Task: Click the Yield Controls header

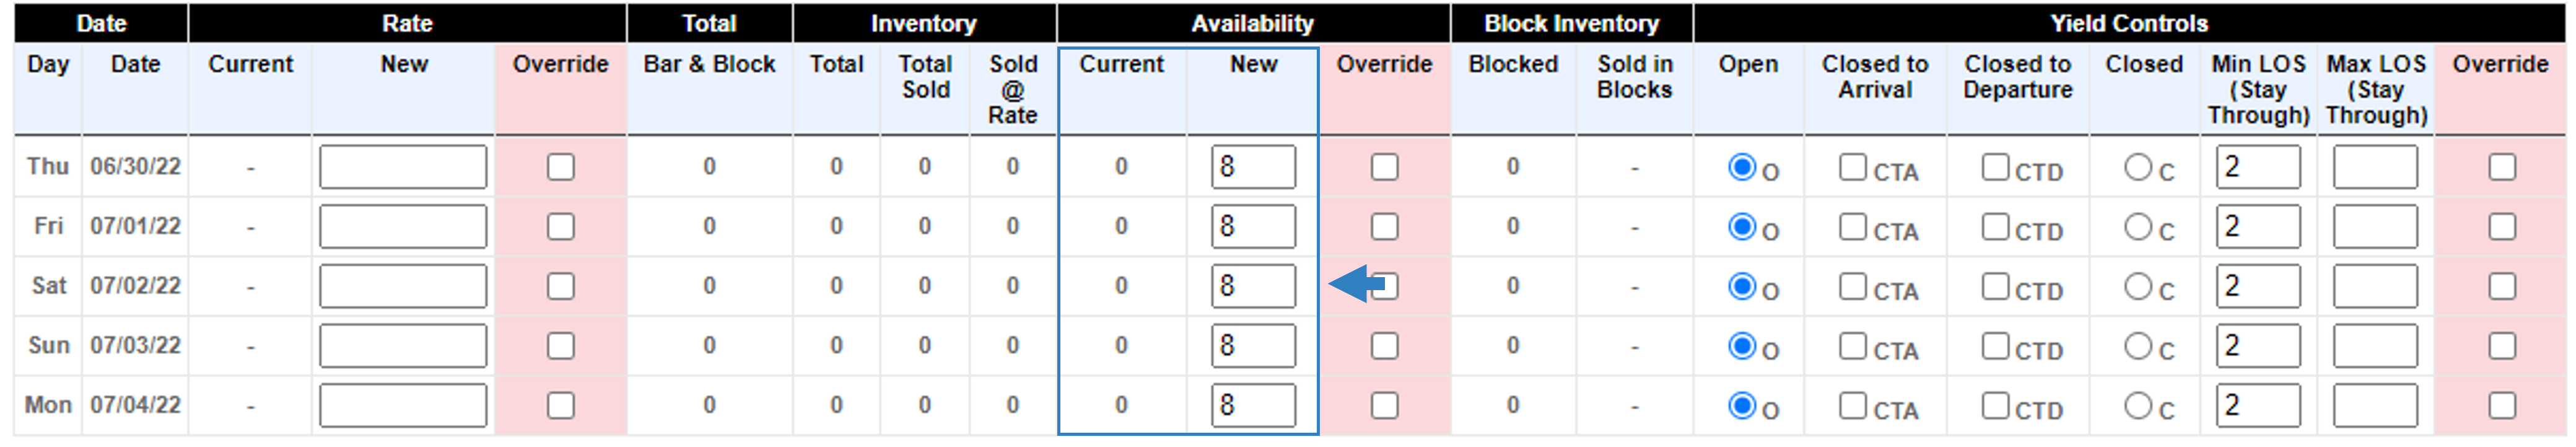Action: [x=2129, y=23]
